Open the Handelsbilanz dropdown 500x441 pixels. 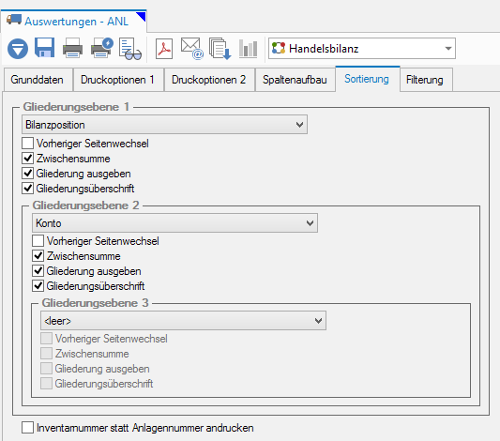(362, 49)
